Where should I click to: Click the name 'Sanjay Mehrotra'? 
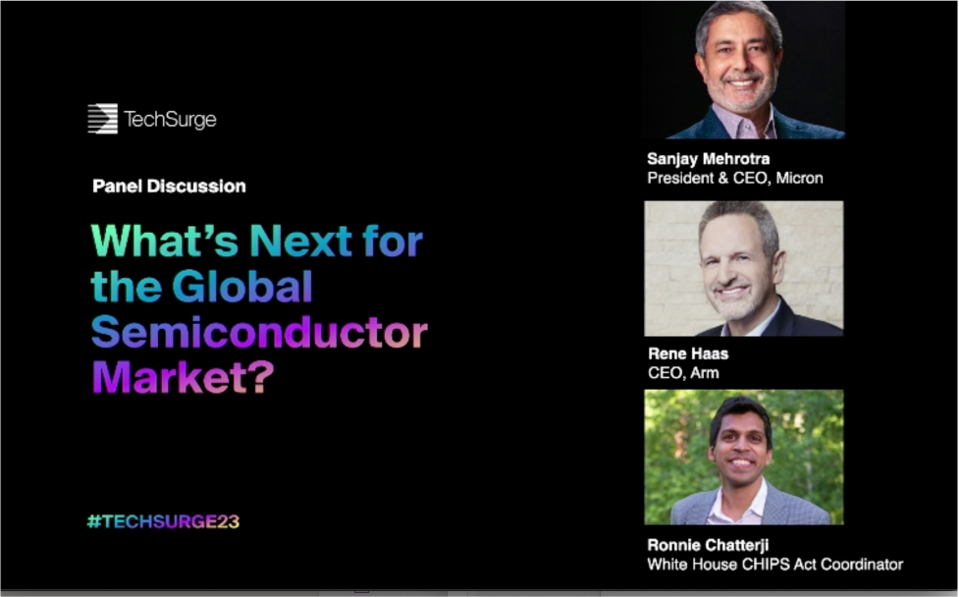pyautogui.click(x=708, y=159)
